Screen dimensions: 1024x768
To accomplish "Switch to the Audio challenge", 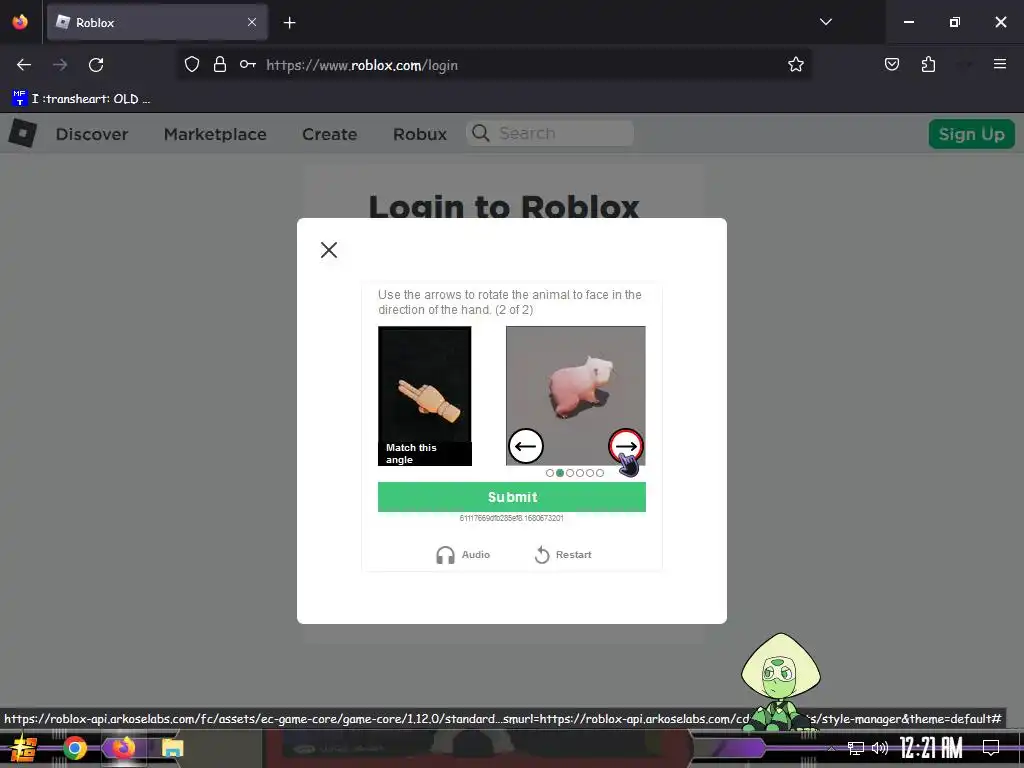I will [x=462, y=554].
